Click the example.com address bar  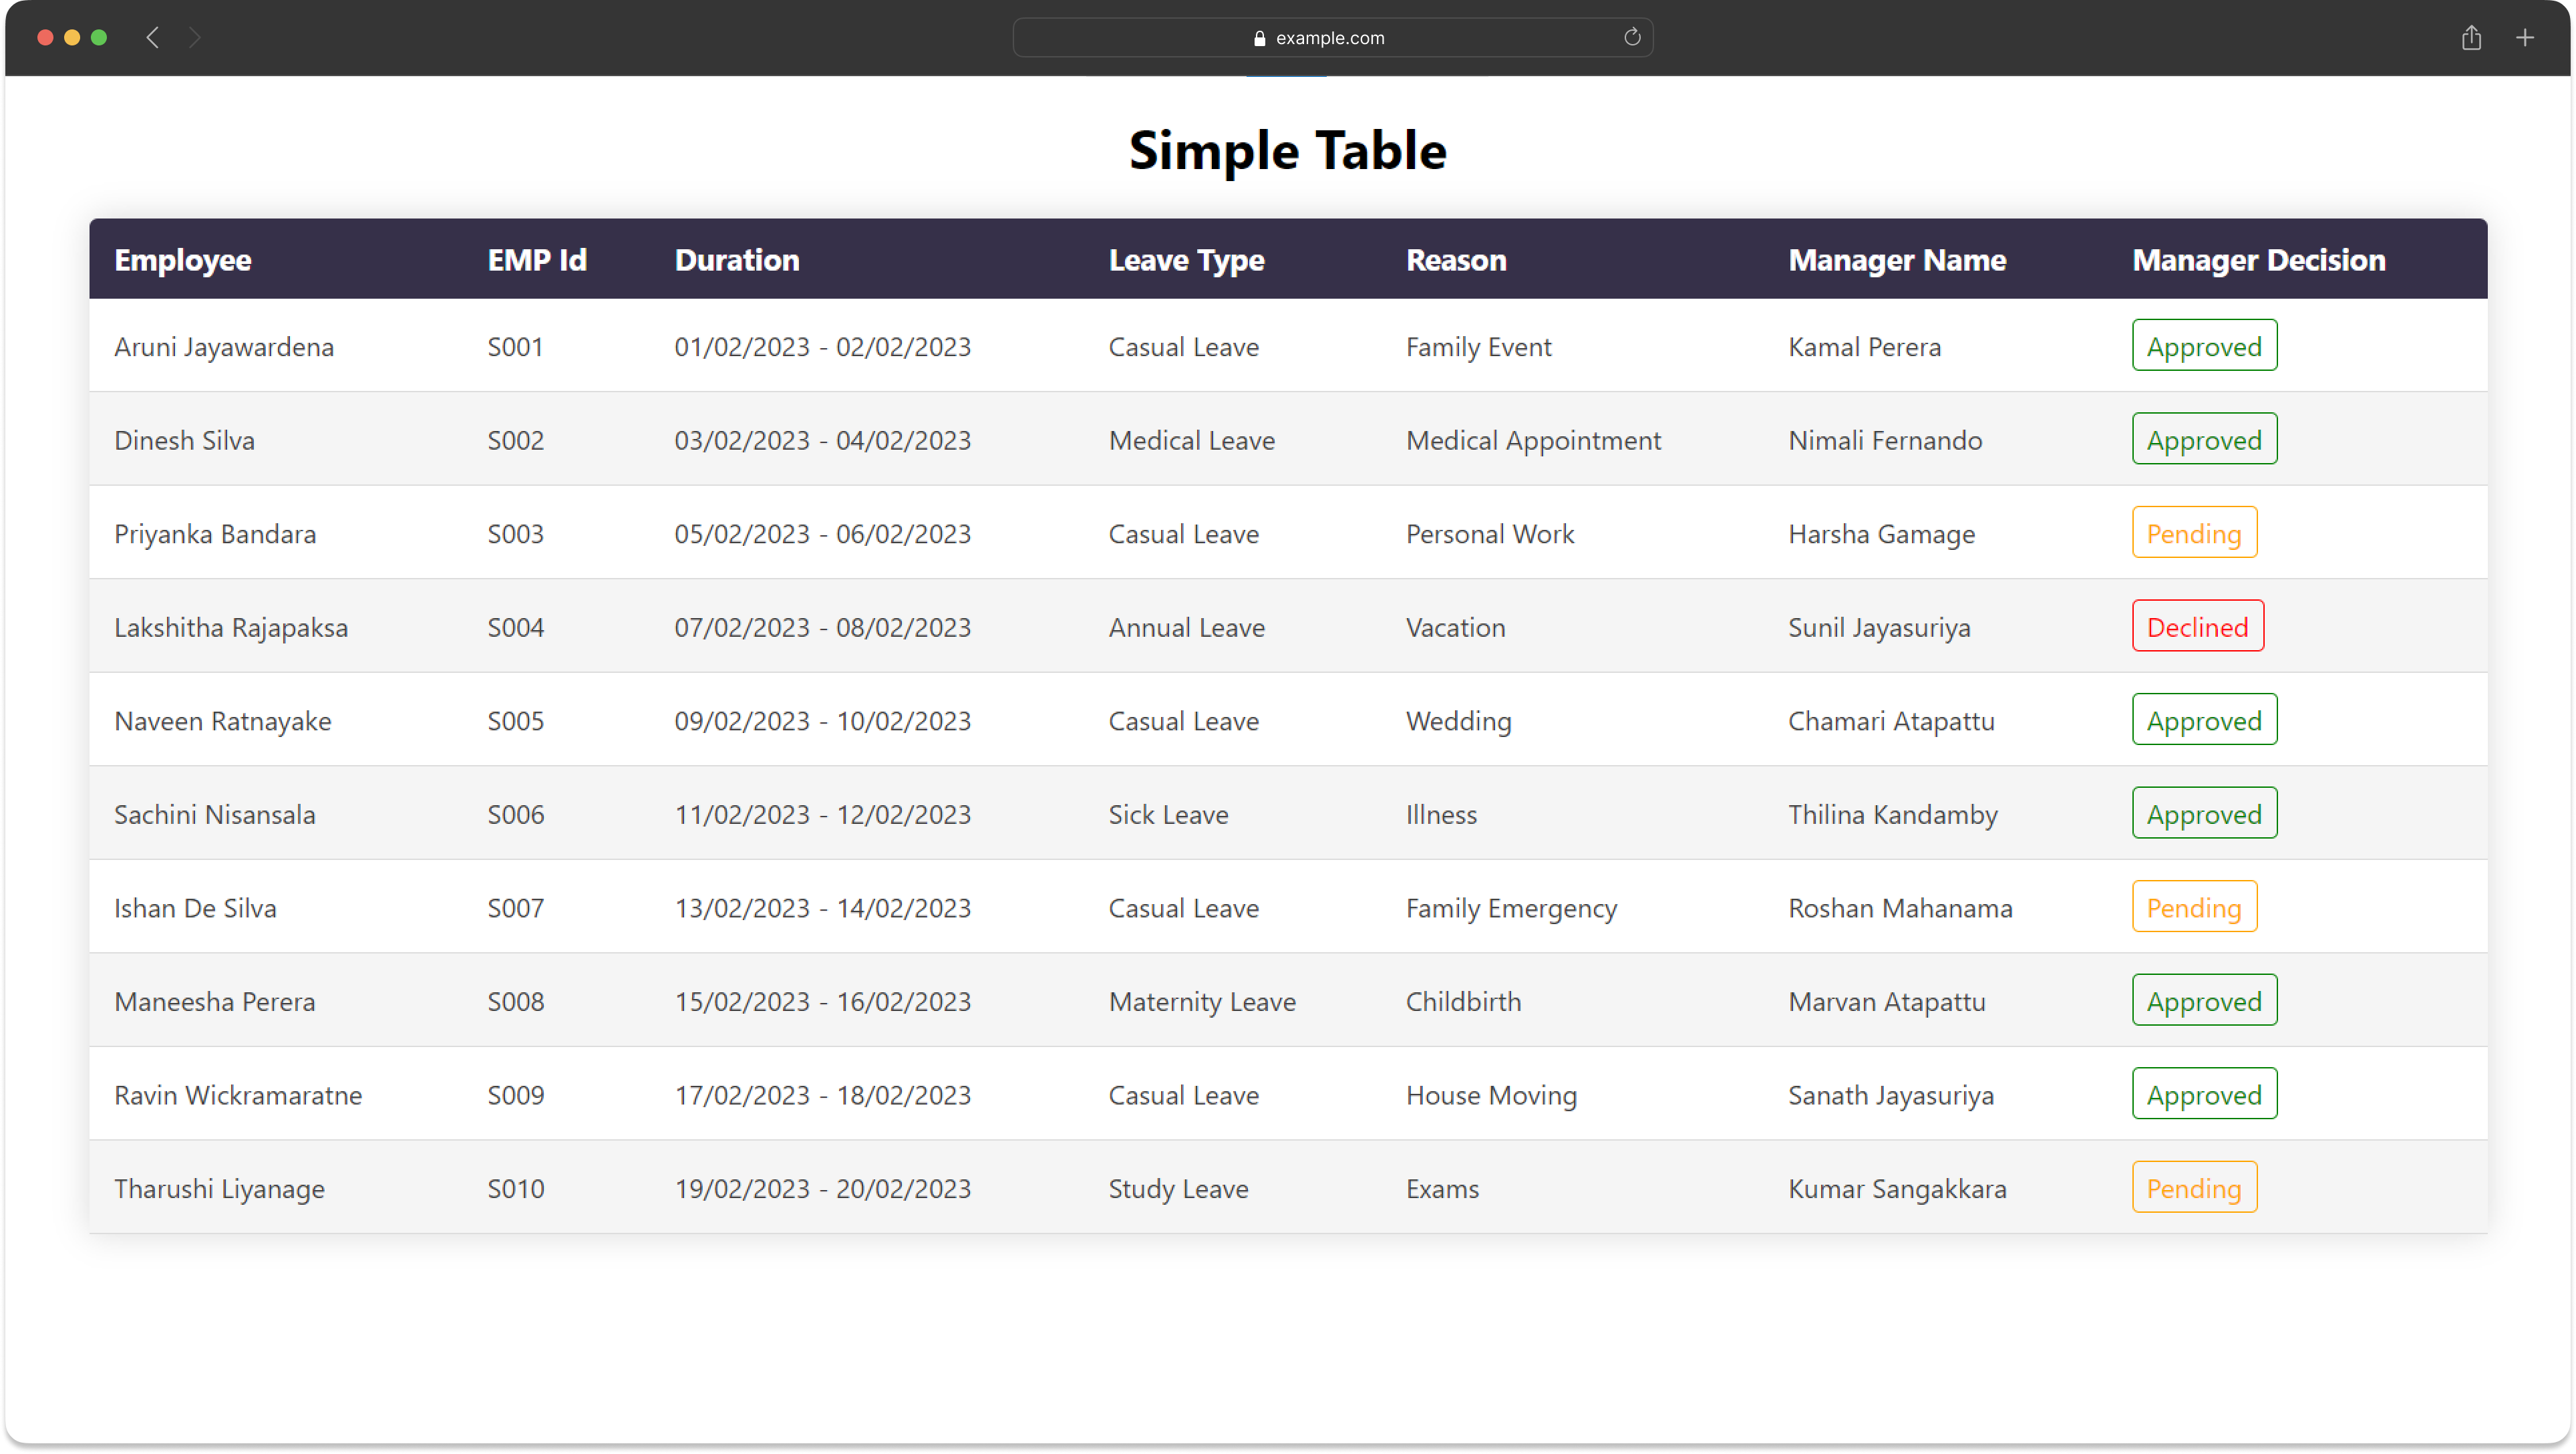(x=1331, y=38)
